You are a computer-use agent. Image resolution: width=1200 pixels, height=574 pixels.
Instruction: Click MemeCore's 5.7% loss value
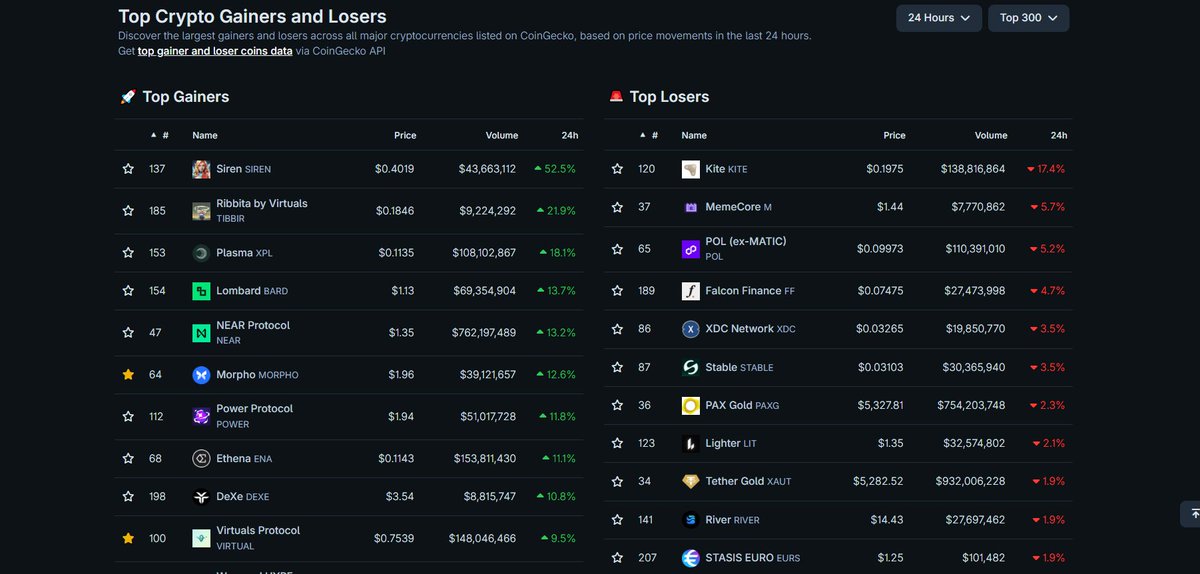point(1049,207)
